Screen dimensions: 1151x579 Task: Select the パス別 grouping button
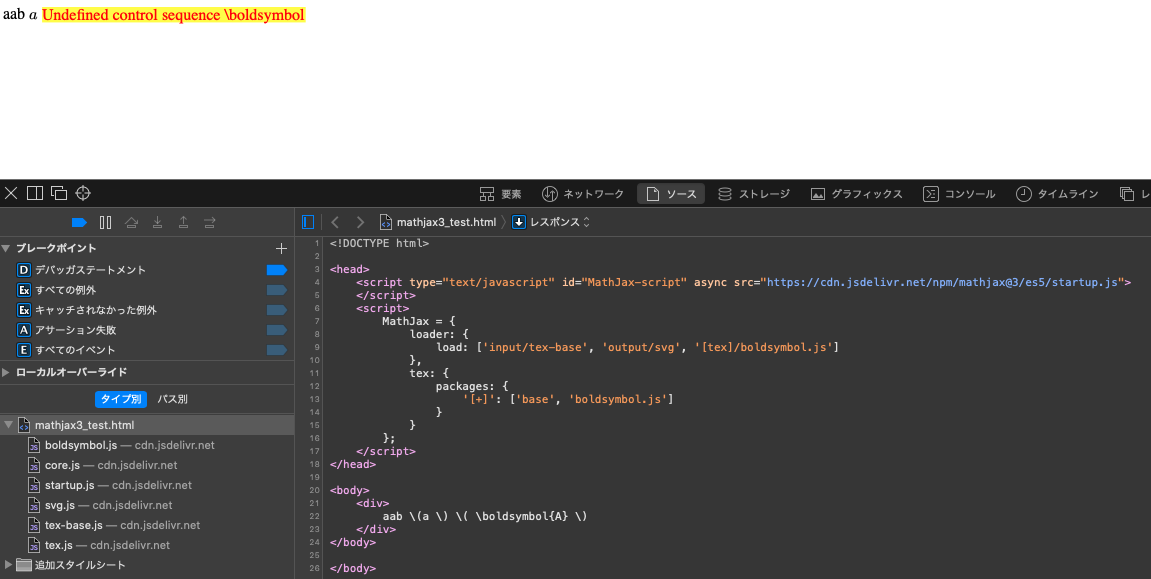173,399
